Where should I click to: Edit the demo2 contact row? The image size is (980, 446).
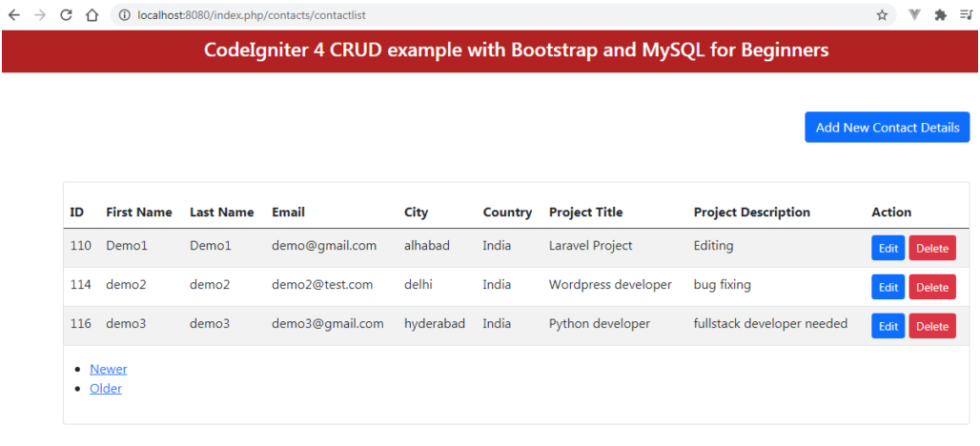pyautogui.click(x=888, y=287)
